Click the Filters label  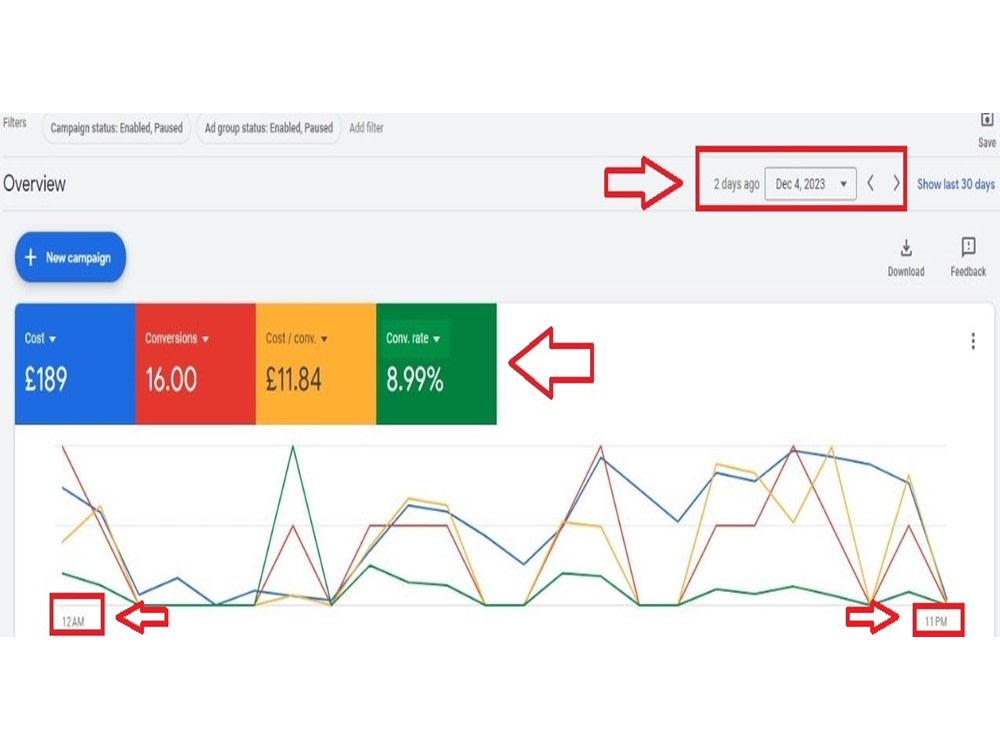click(x=15, y=122)
